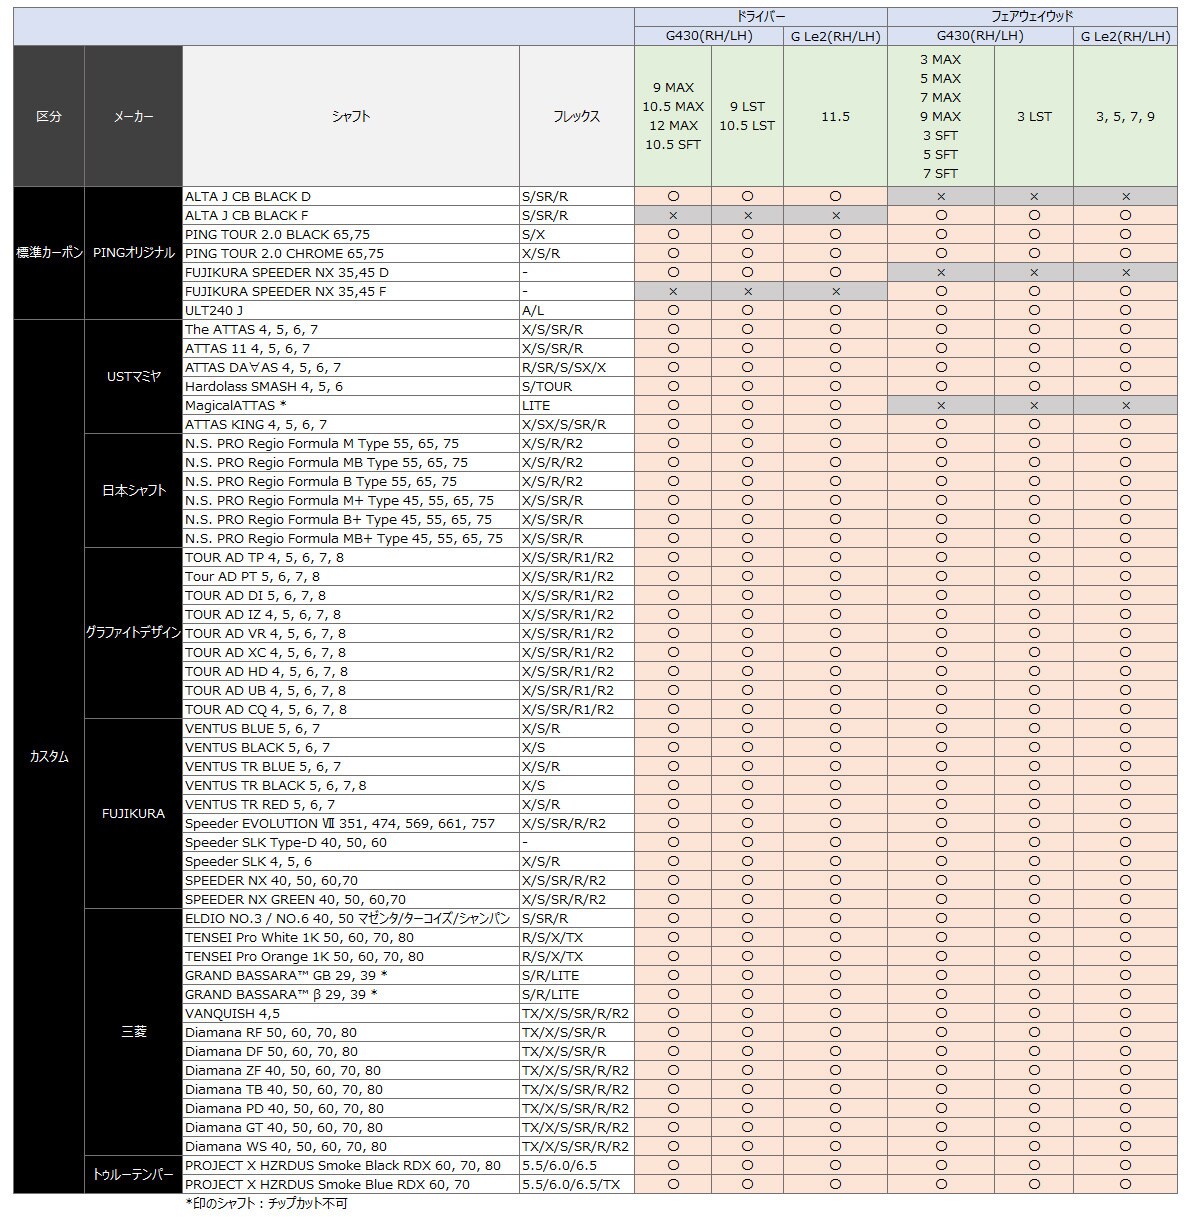Select VANQUISH 4,5 shaft name
Image resolution: width=1191 pixels, height=1217 pixels.
233,1014
